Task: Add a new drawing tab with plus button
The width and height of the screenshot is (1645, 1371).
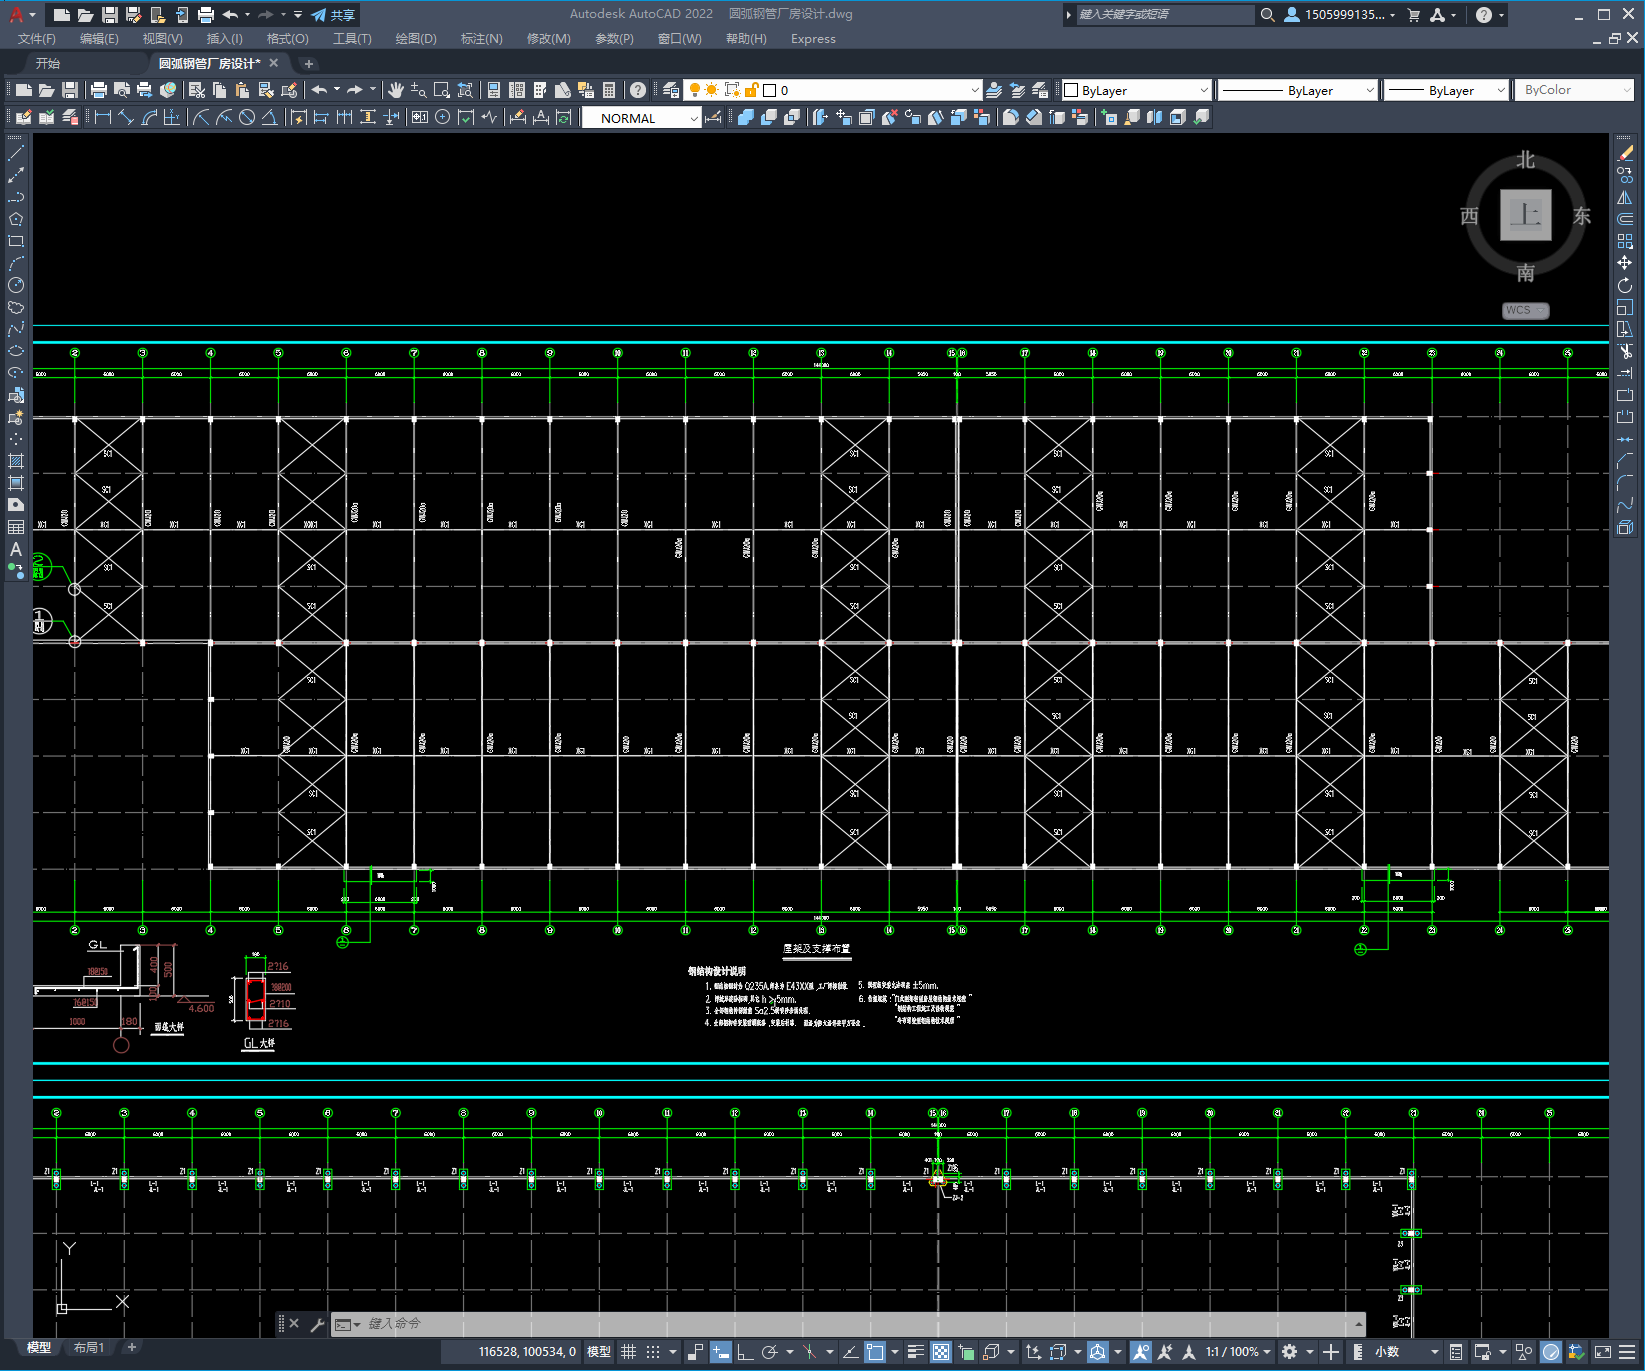Action: [309, 63]
